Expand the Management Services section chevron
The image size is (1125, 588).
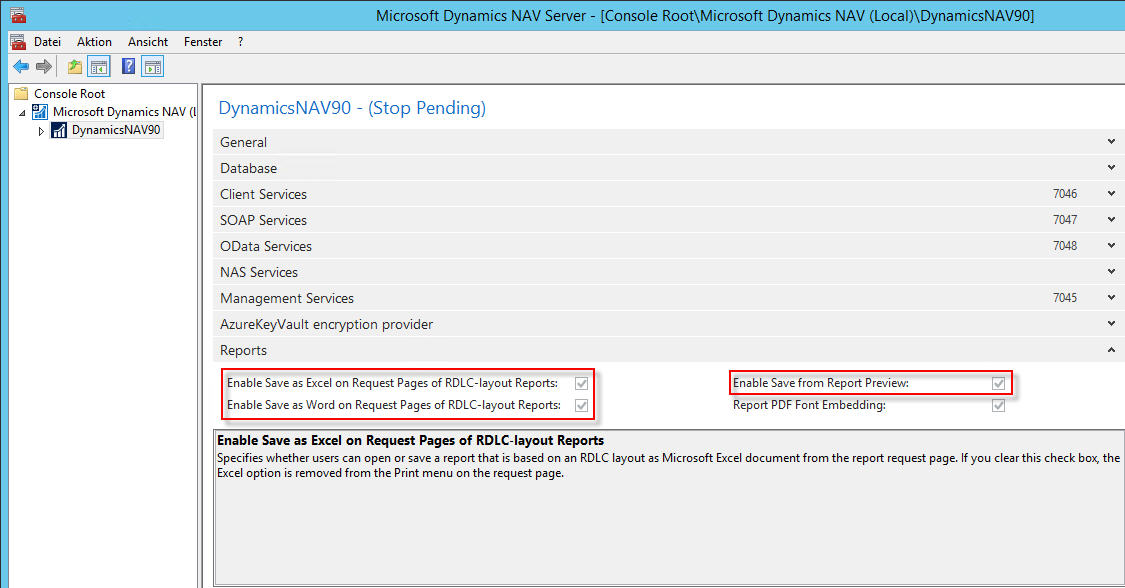click(1111, 298)
